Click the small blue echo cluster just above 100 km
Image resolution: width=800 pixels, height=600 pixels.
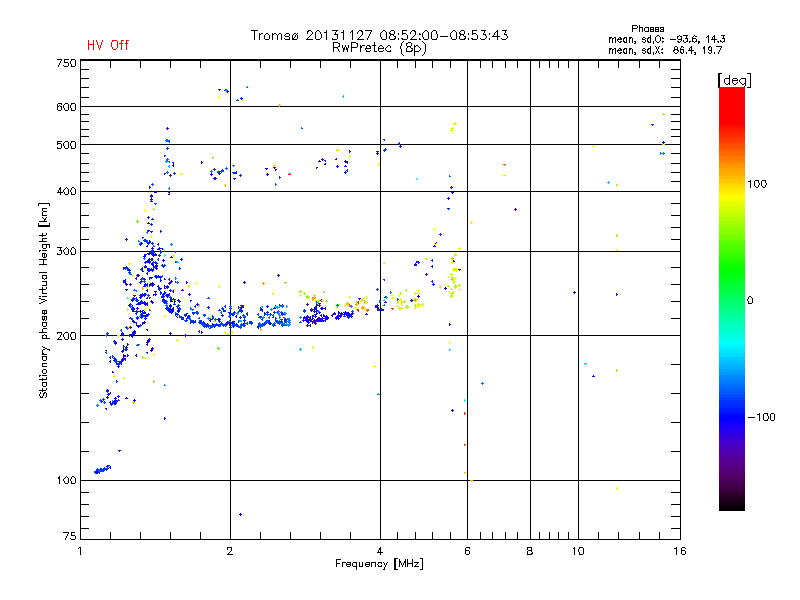point(102,469)
